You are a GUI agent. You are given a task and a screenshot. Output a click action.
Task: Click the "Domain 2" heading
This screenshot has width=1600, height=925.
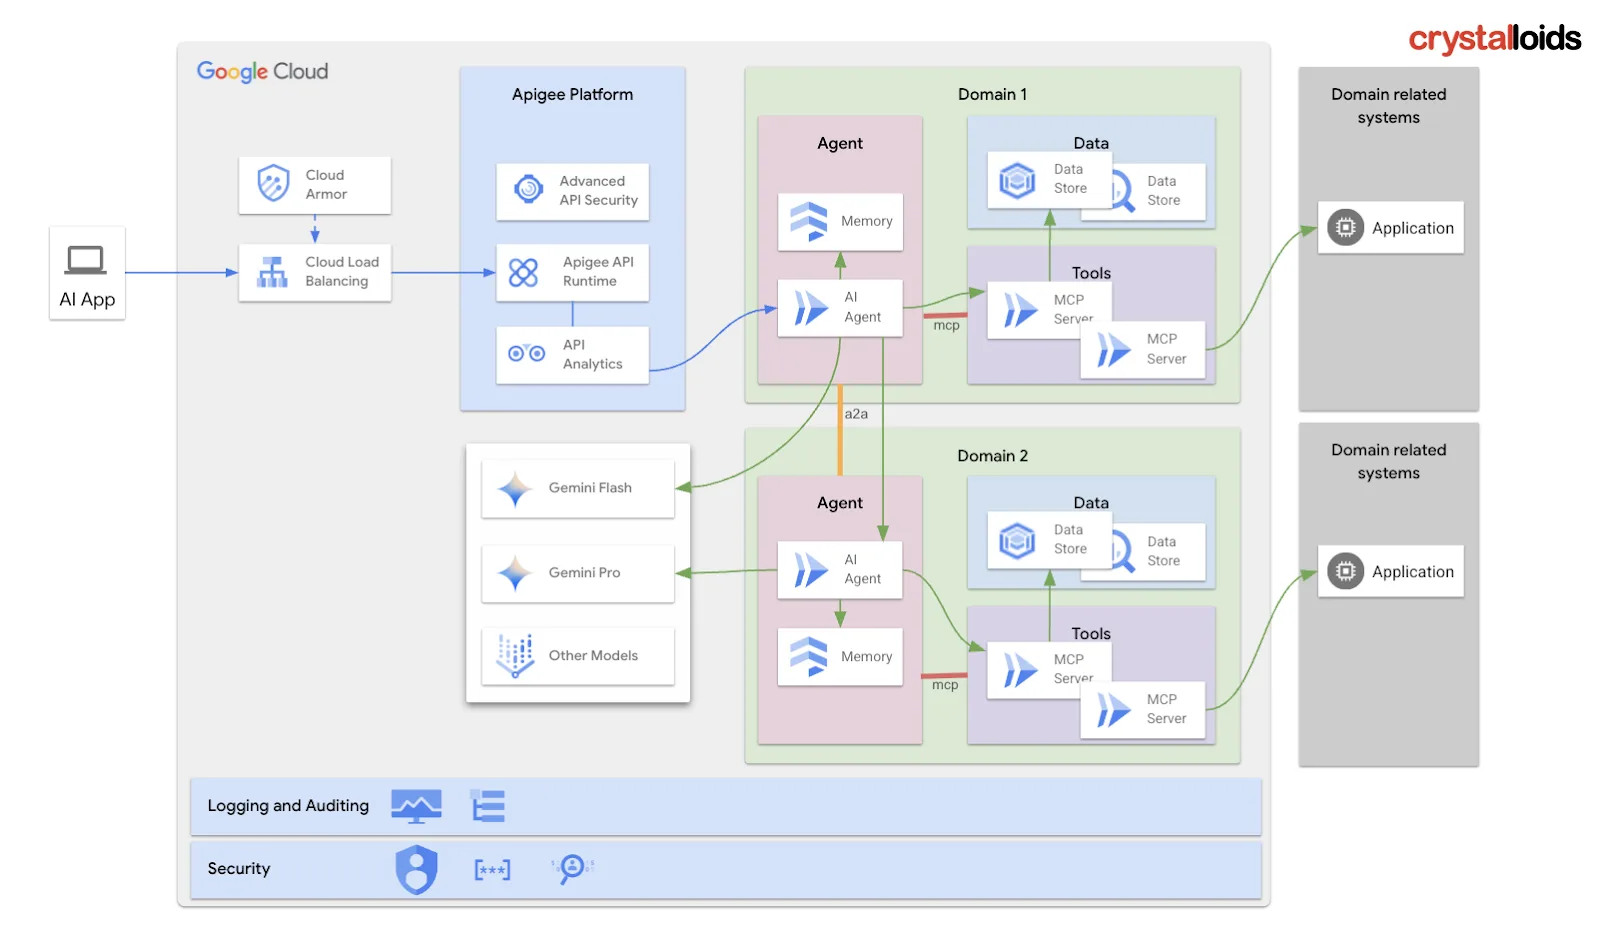click(x=992, y=456)
